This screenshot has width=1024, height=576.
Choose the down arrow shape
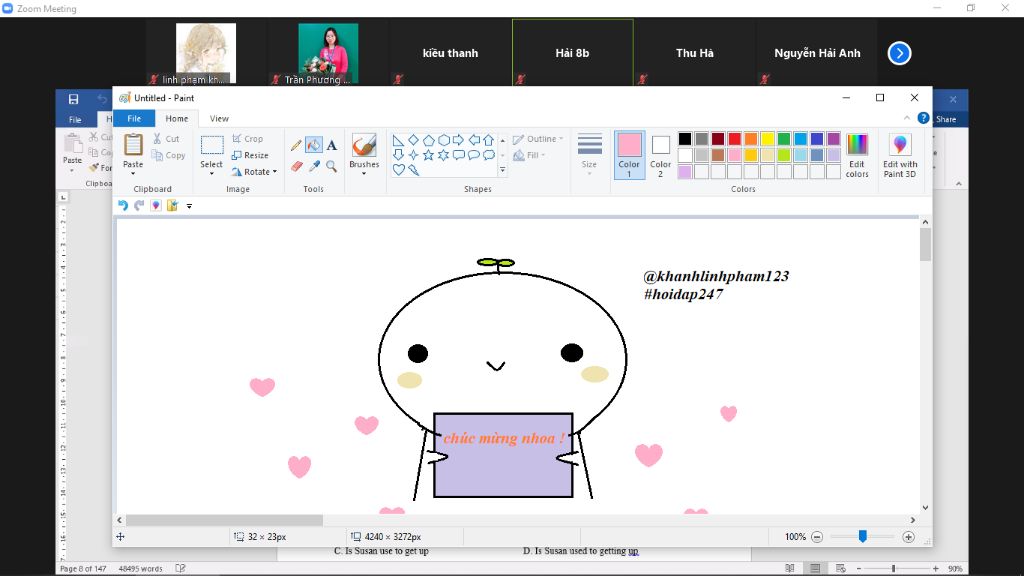tap(398, 155)
